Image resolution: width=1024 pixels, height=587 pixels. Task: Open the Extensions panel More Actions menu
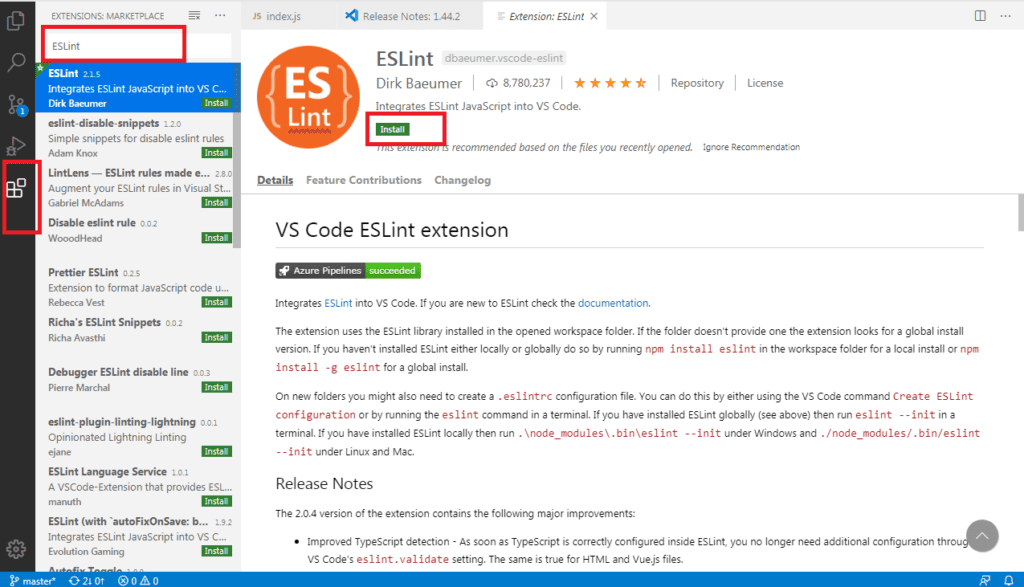220,14
